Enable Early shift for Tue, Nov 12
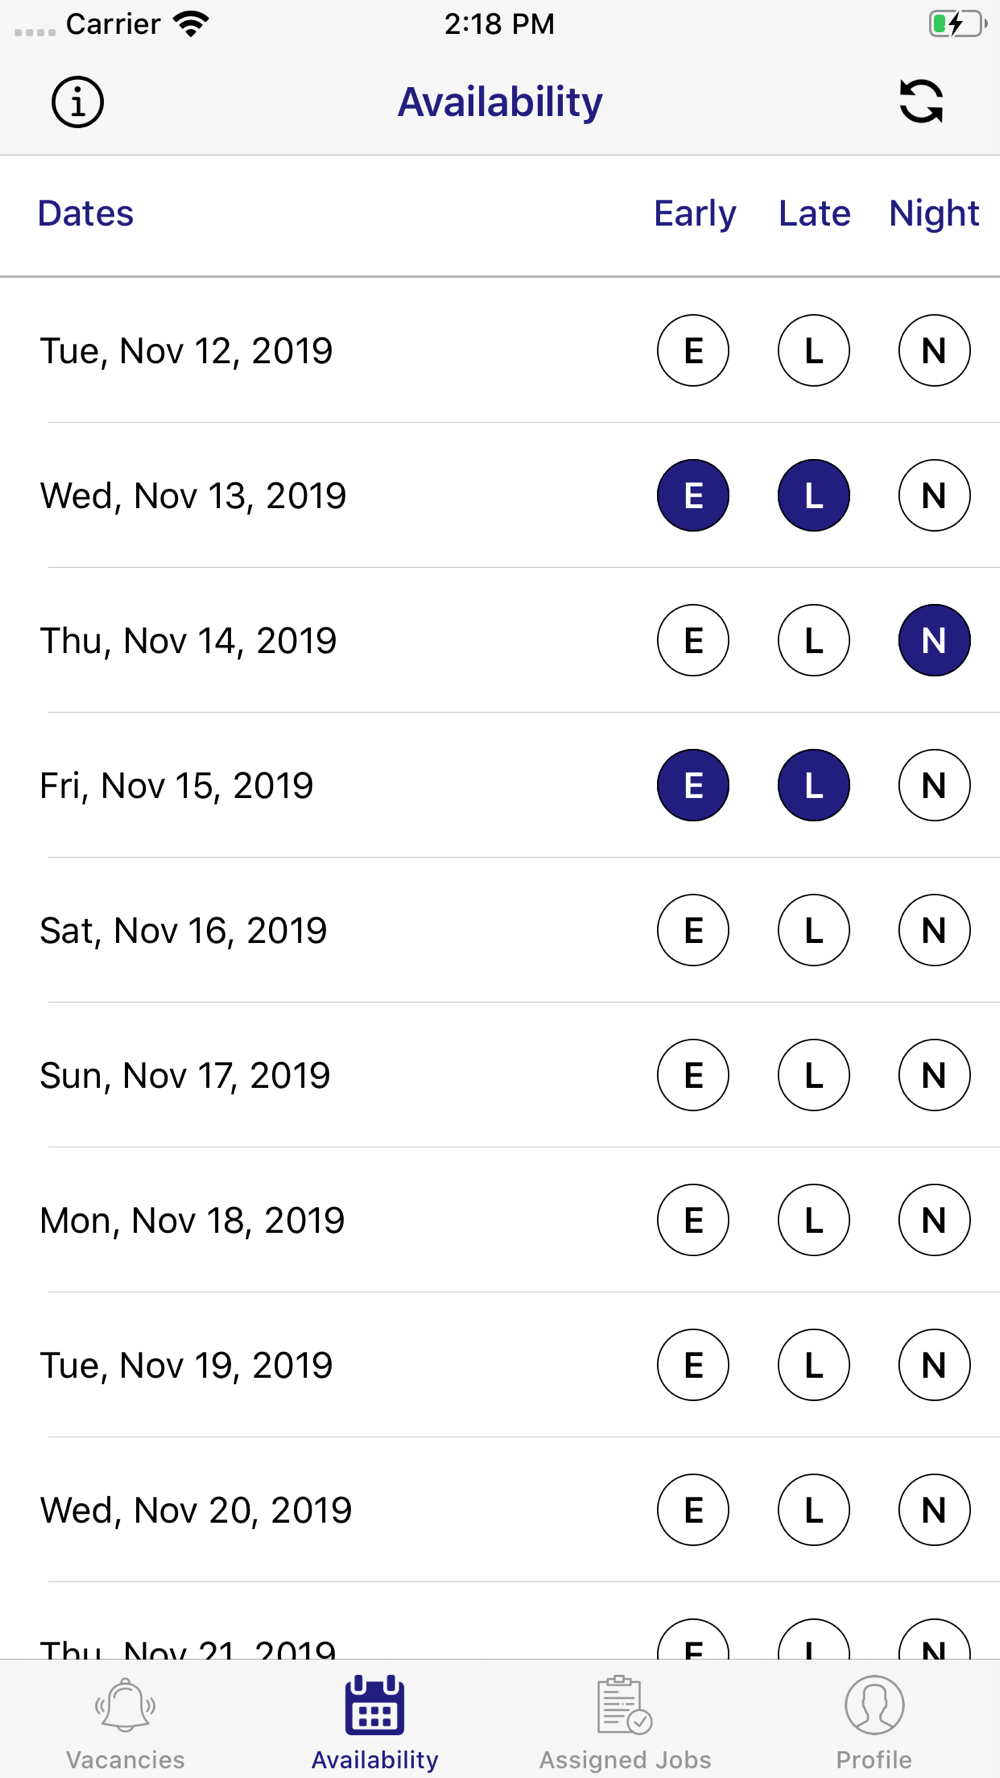This screenshot has height=1778, width=1000. coord(693,351)
